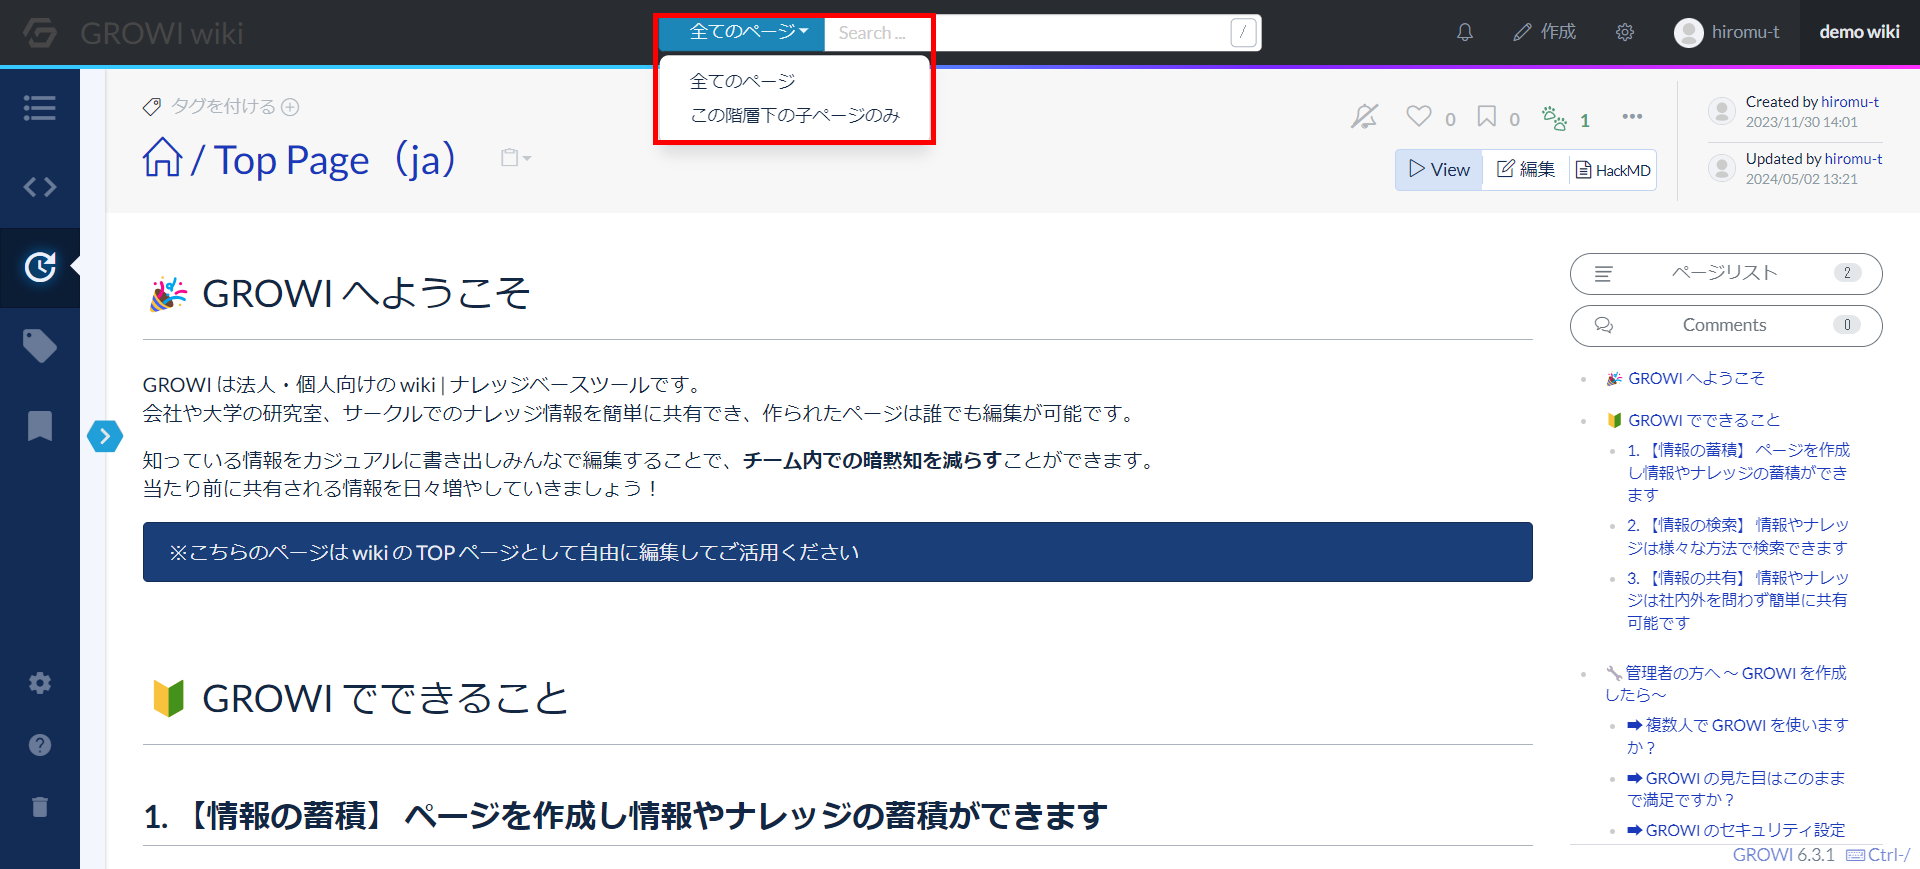Open 3.【情報の共有】 contents link
Viewport: 1920px width, 869px height.
point(1738,600)
